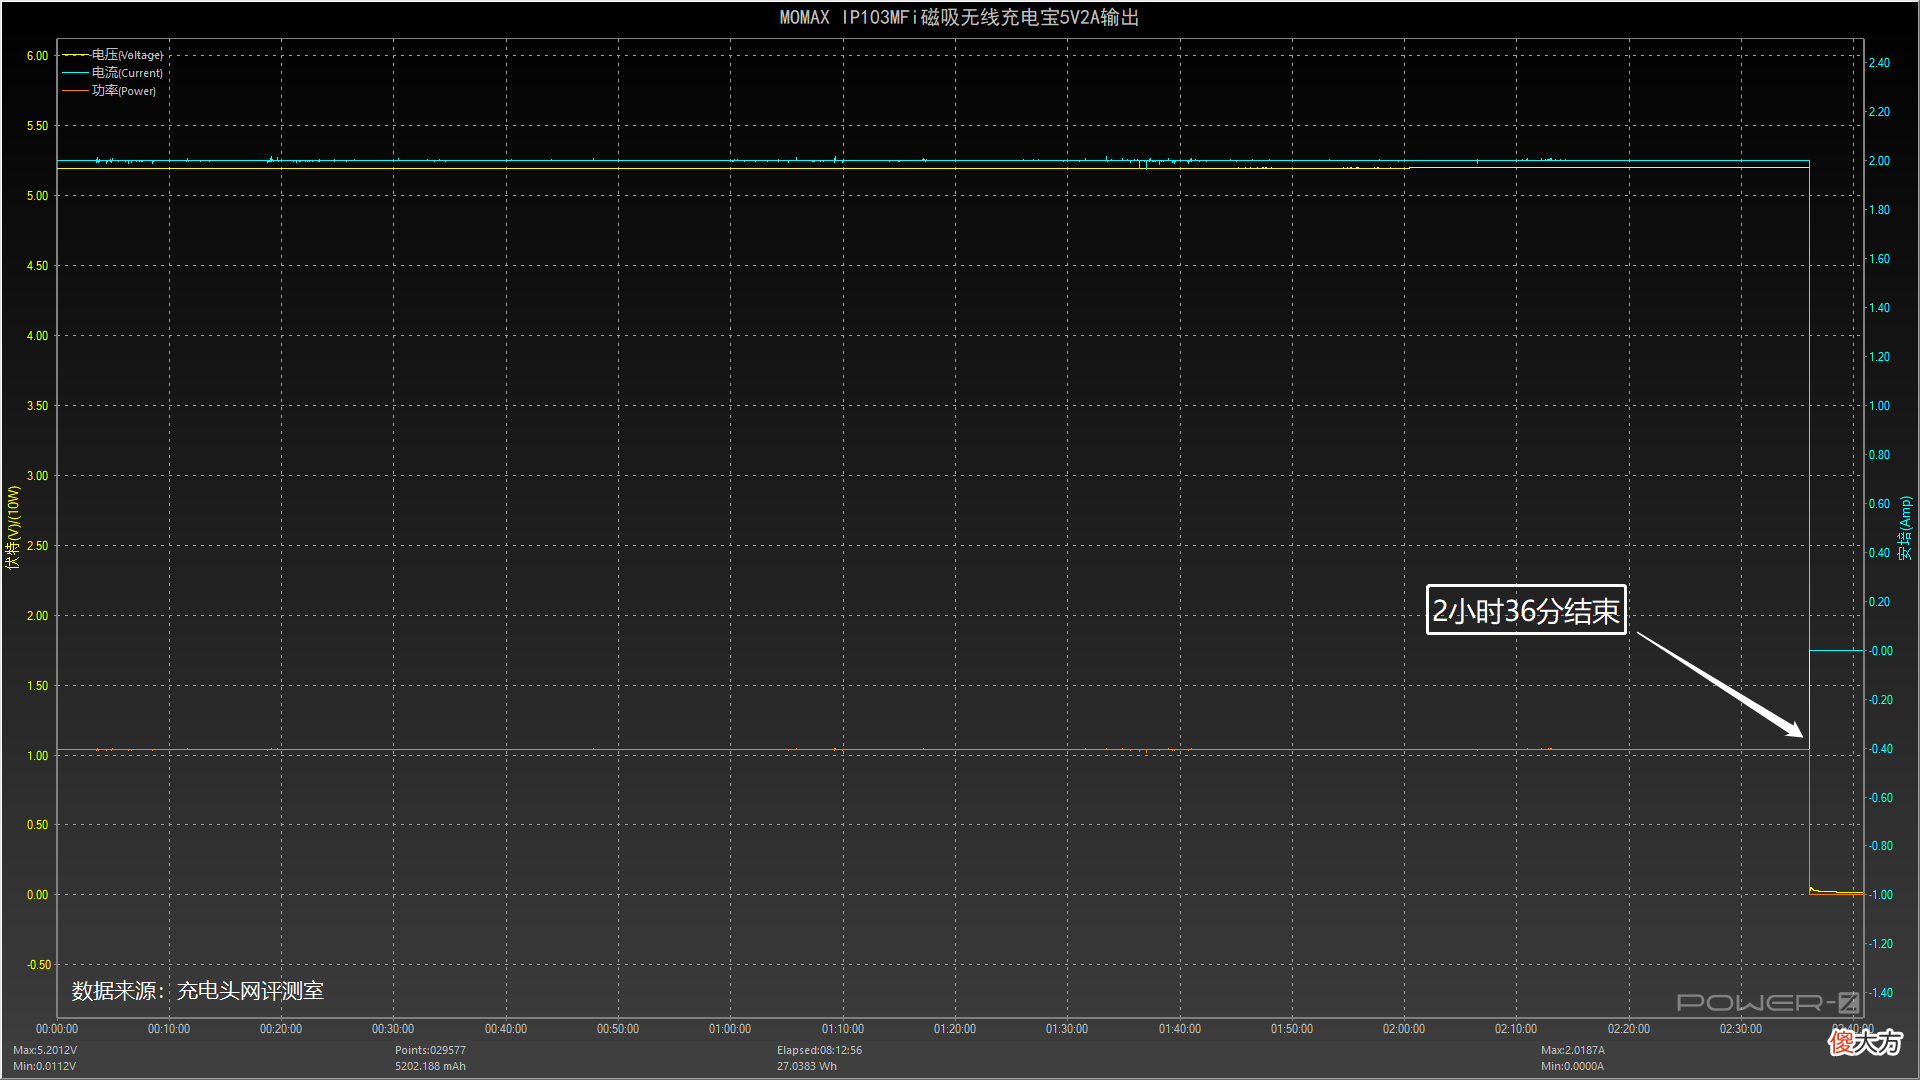This screenshot has height=1080, width=1920.
Task: Click the 6.00 voltage axis tick
Action: (x=37, y=56)
